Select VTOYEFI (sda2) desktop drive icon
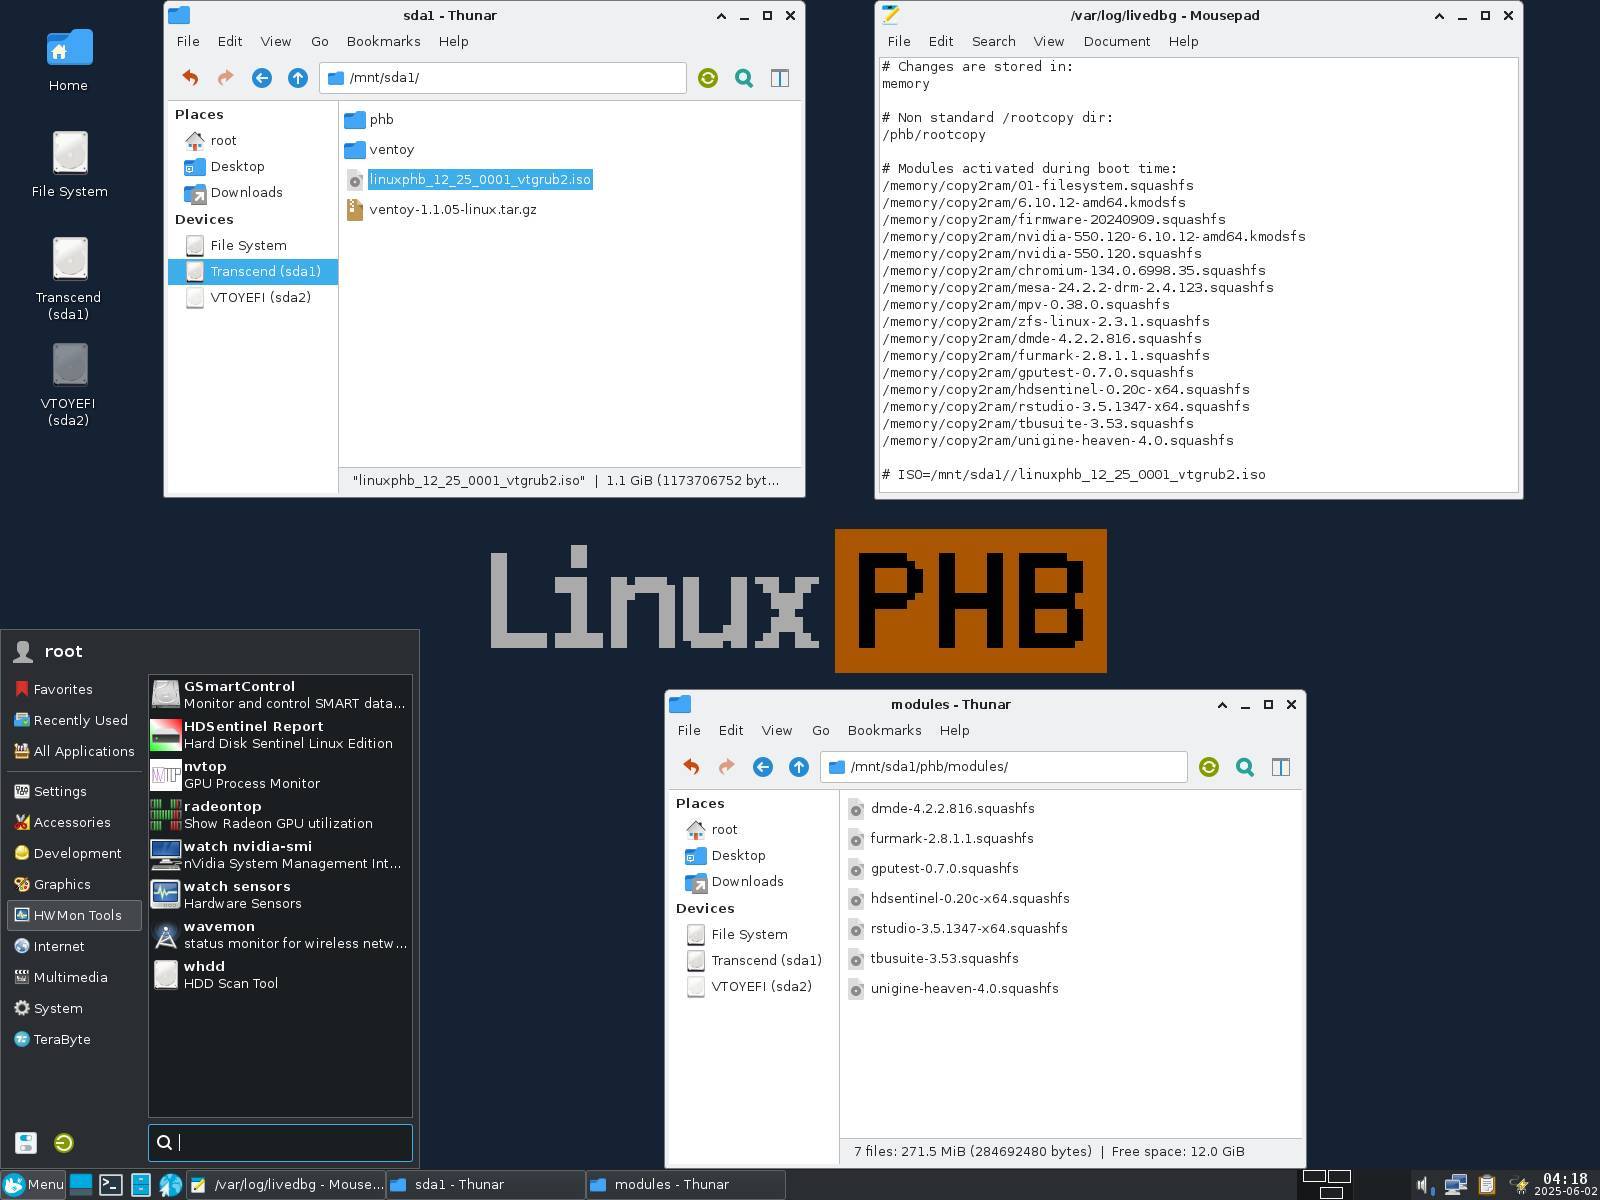Viewport: 1600px width, 1200px height. (x=69, y=385)
